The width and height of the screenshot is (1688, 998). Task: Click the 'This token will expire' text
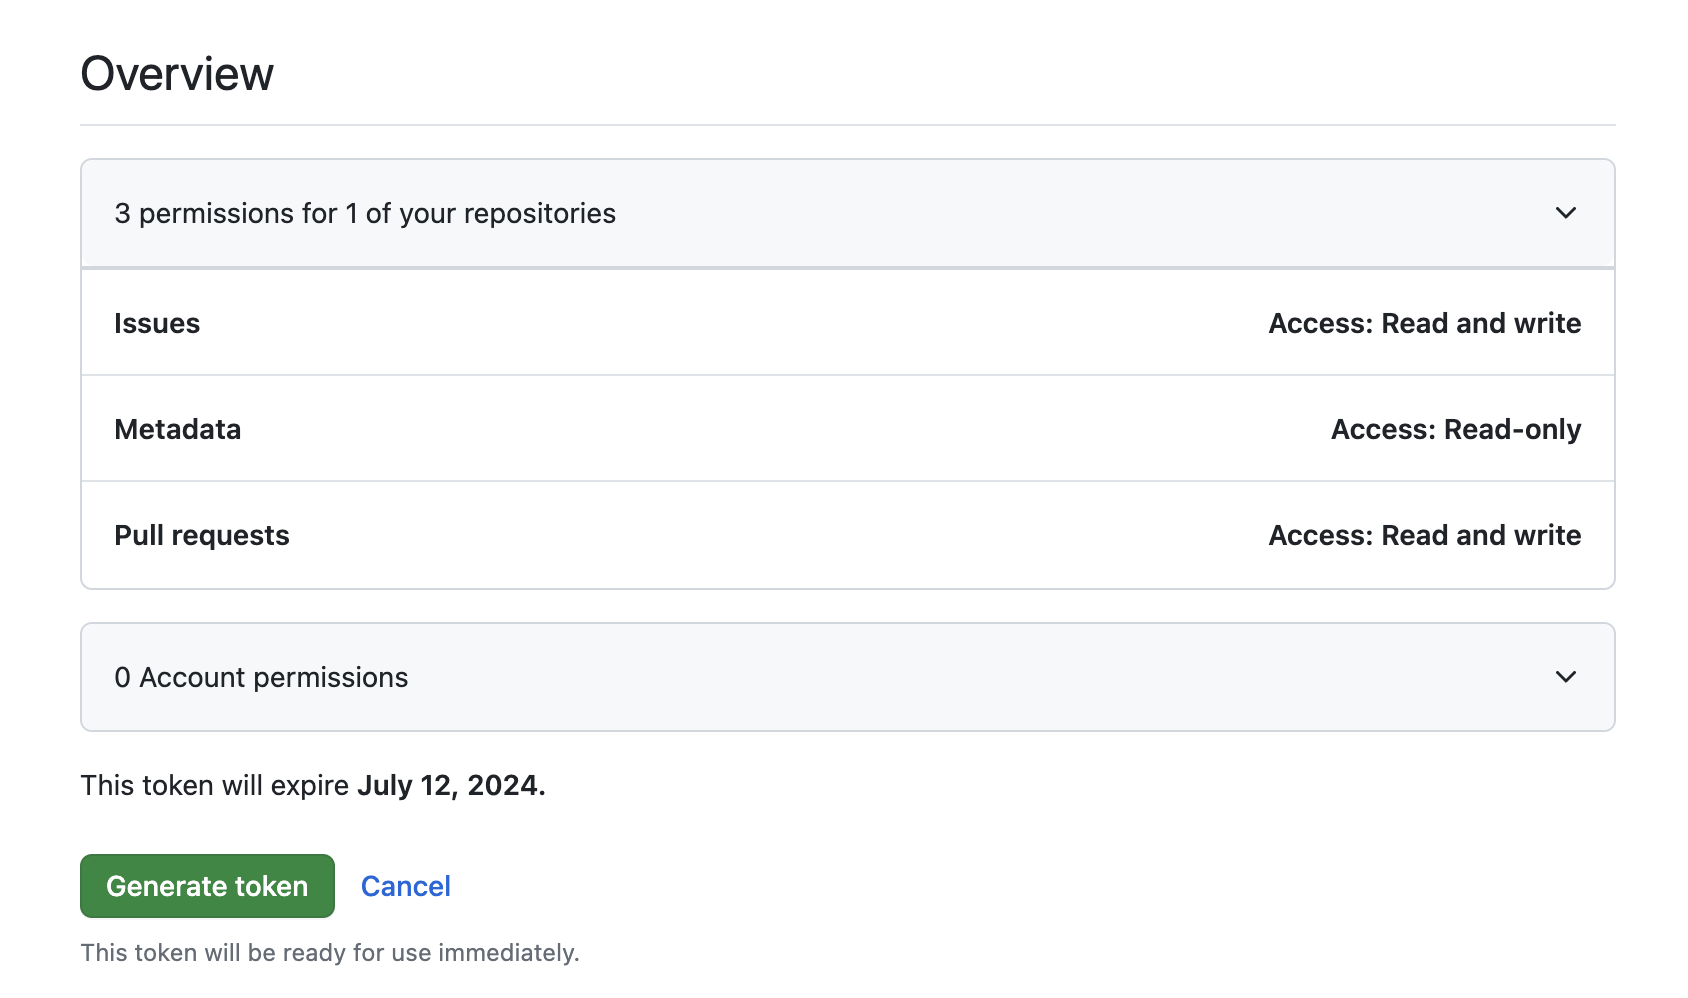click(x=215, y=785)
